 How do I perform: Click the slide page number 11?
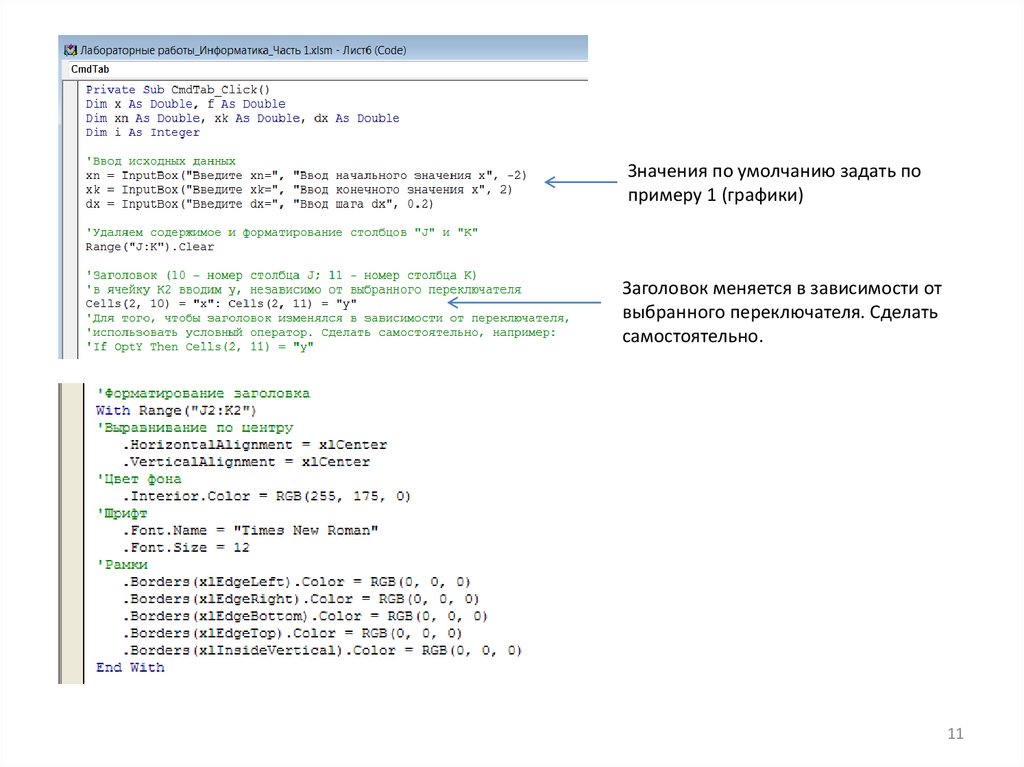coord(955,734)
